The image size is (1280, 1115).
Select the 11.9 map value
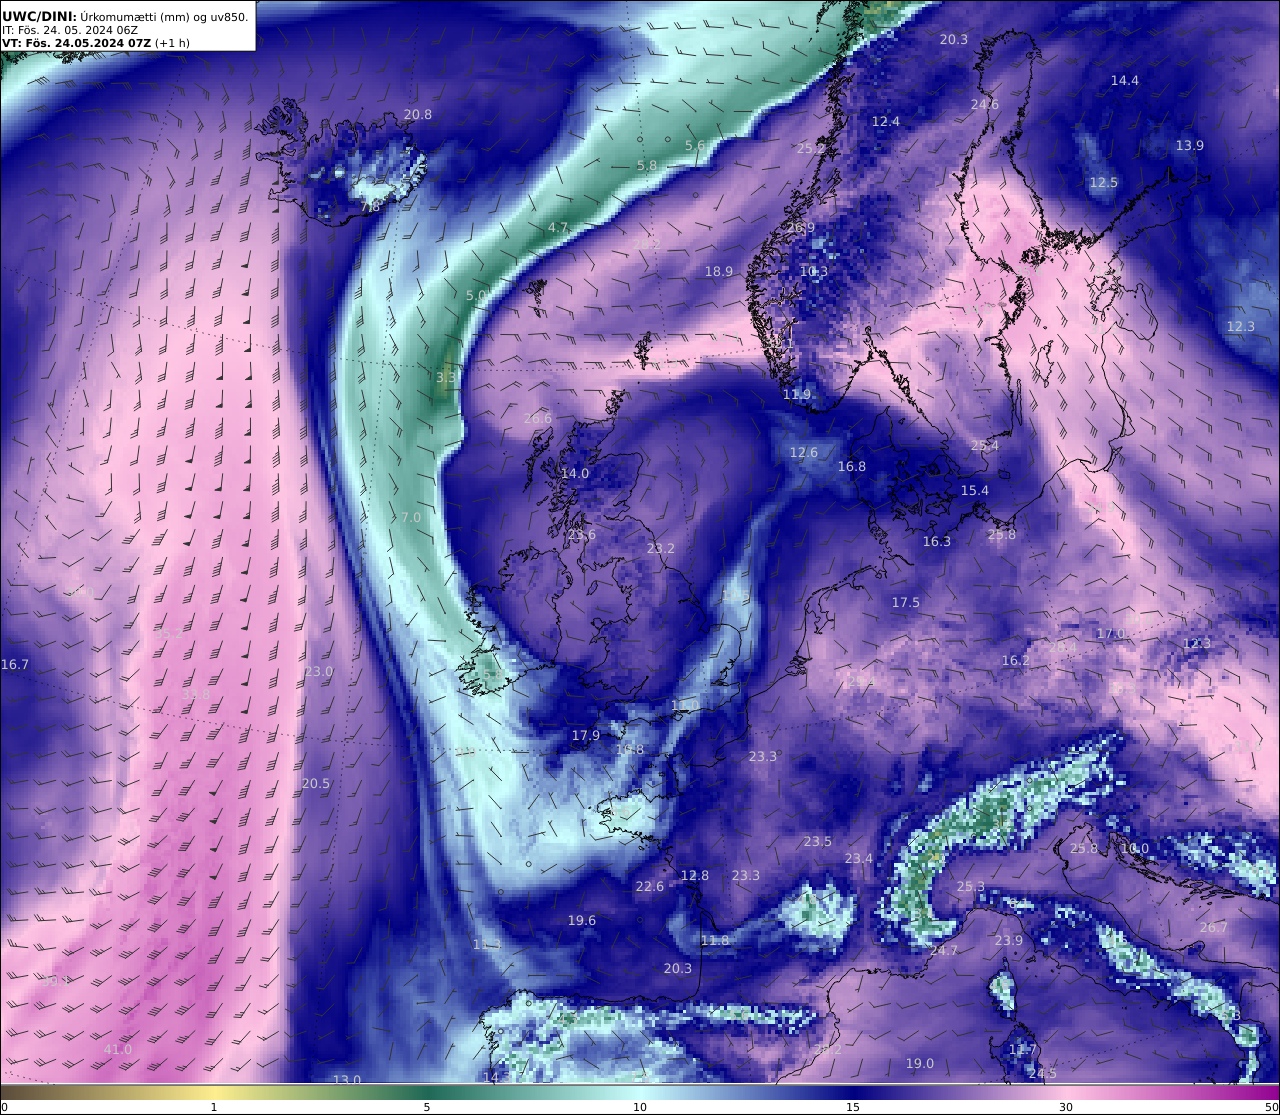(x=797, y=395)
